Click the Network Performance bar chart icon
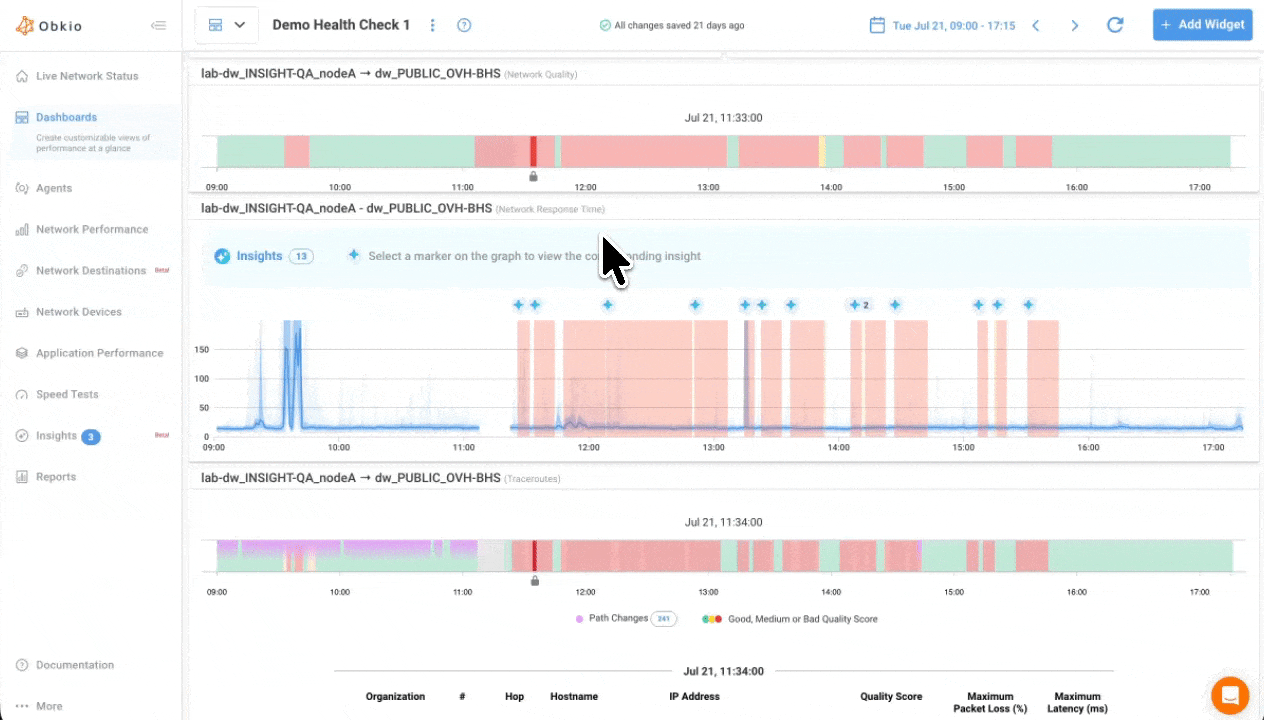1264x720 pixels. (22, 229)
